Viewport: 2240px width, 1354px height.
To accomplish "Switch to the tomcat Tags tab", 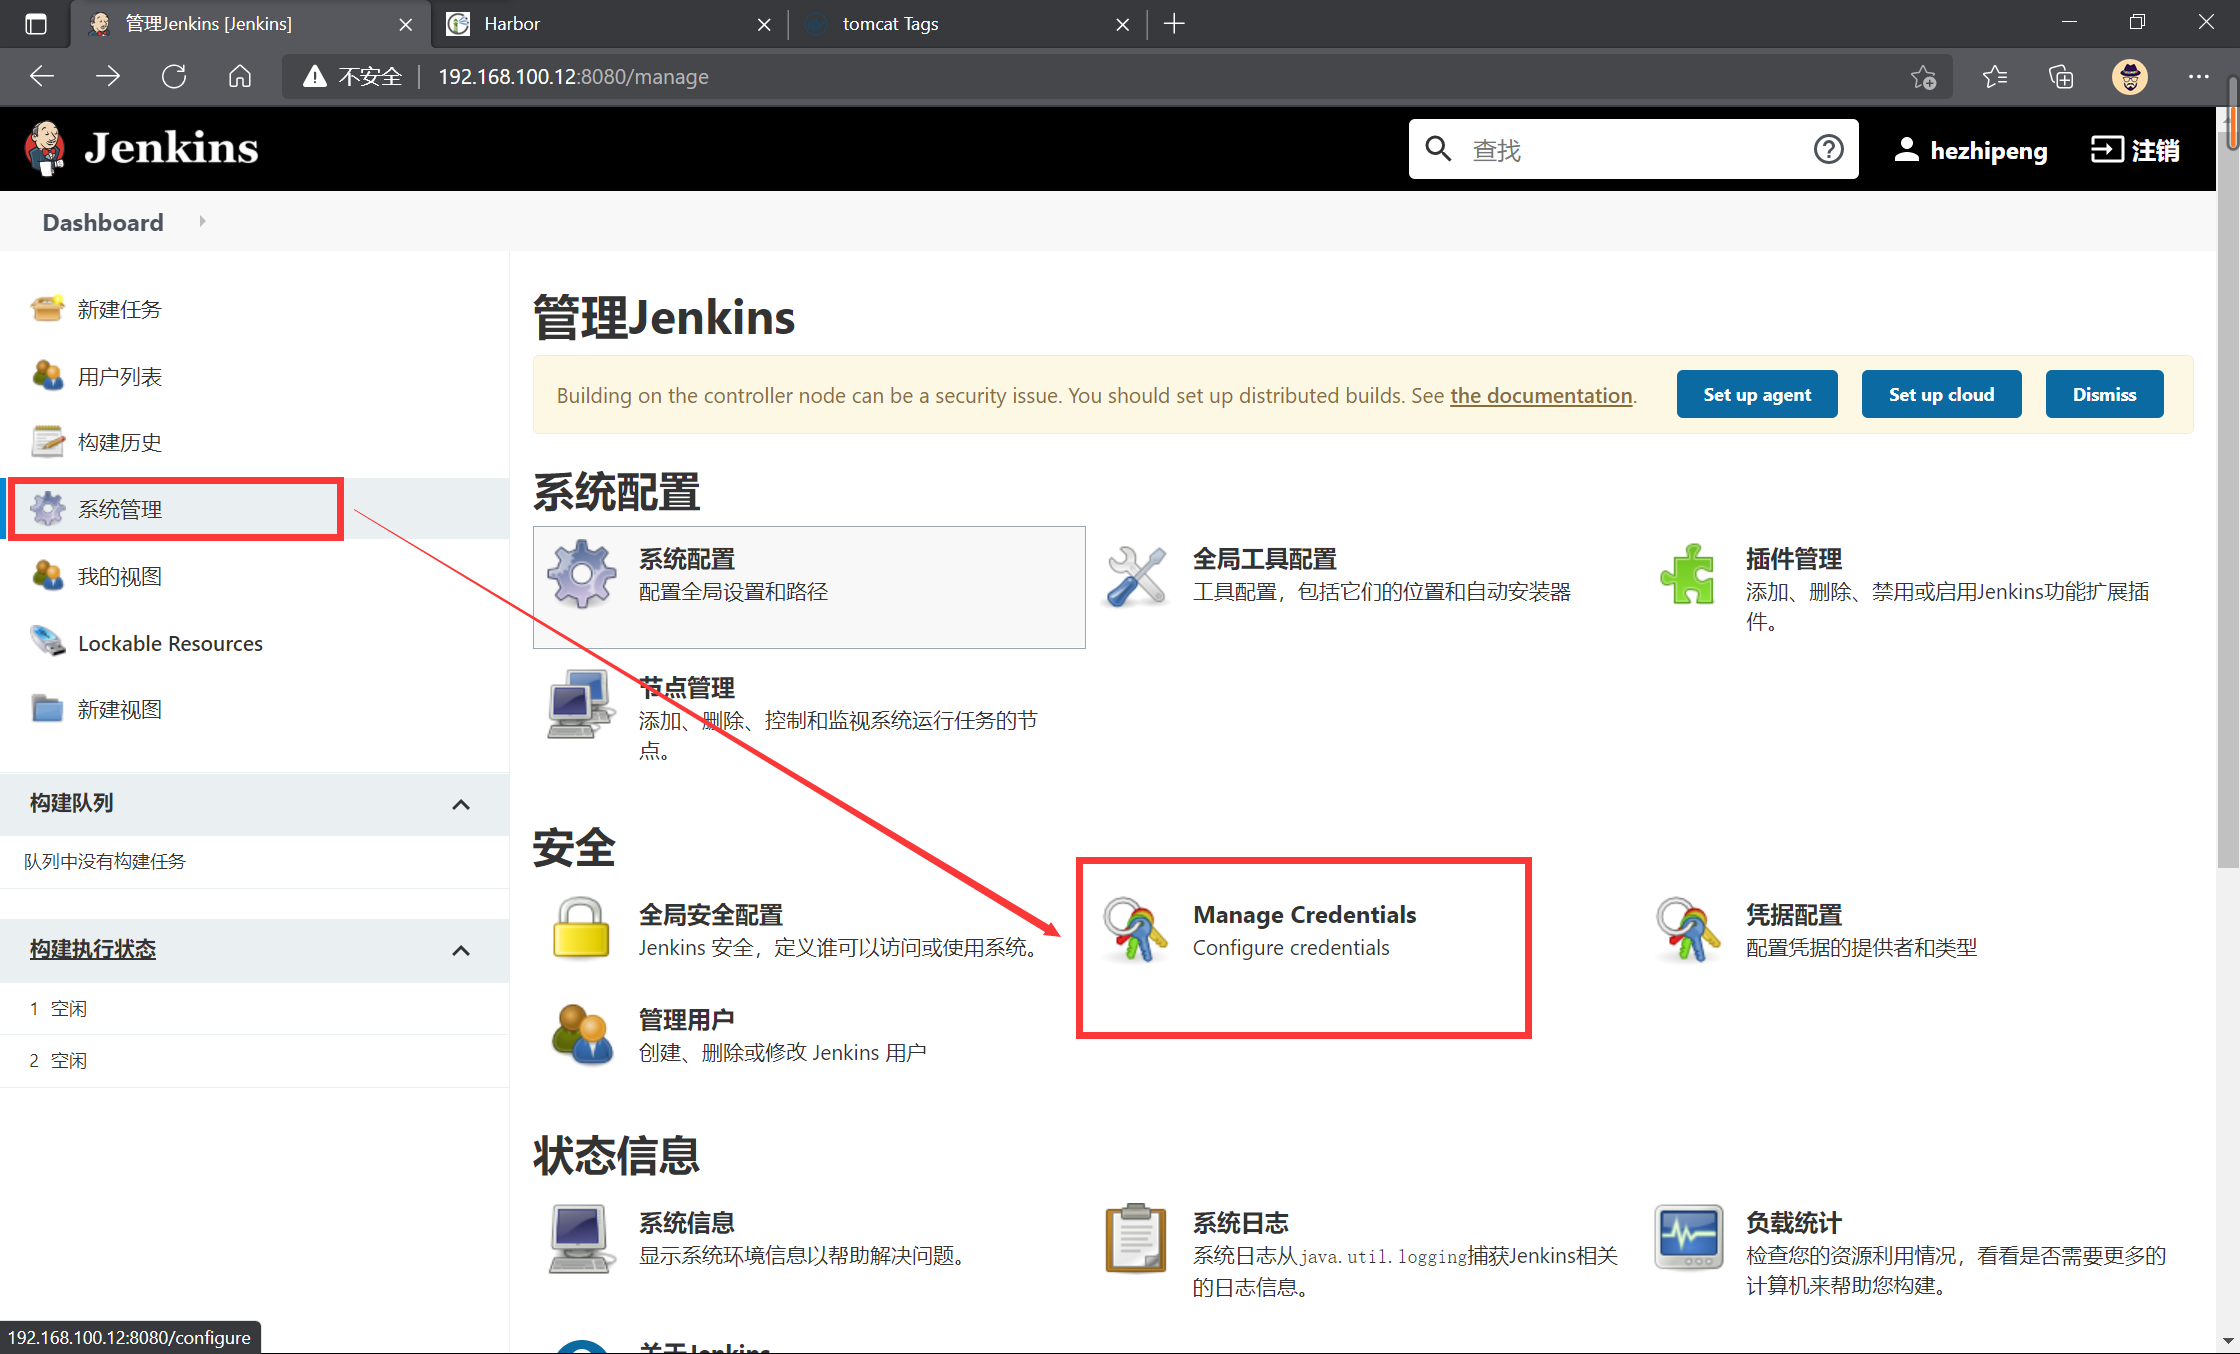I will [x=890, y=23].
